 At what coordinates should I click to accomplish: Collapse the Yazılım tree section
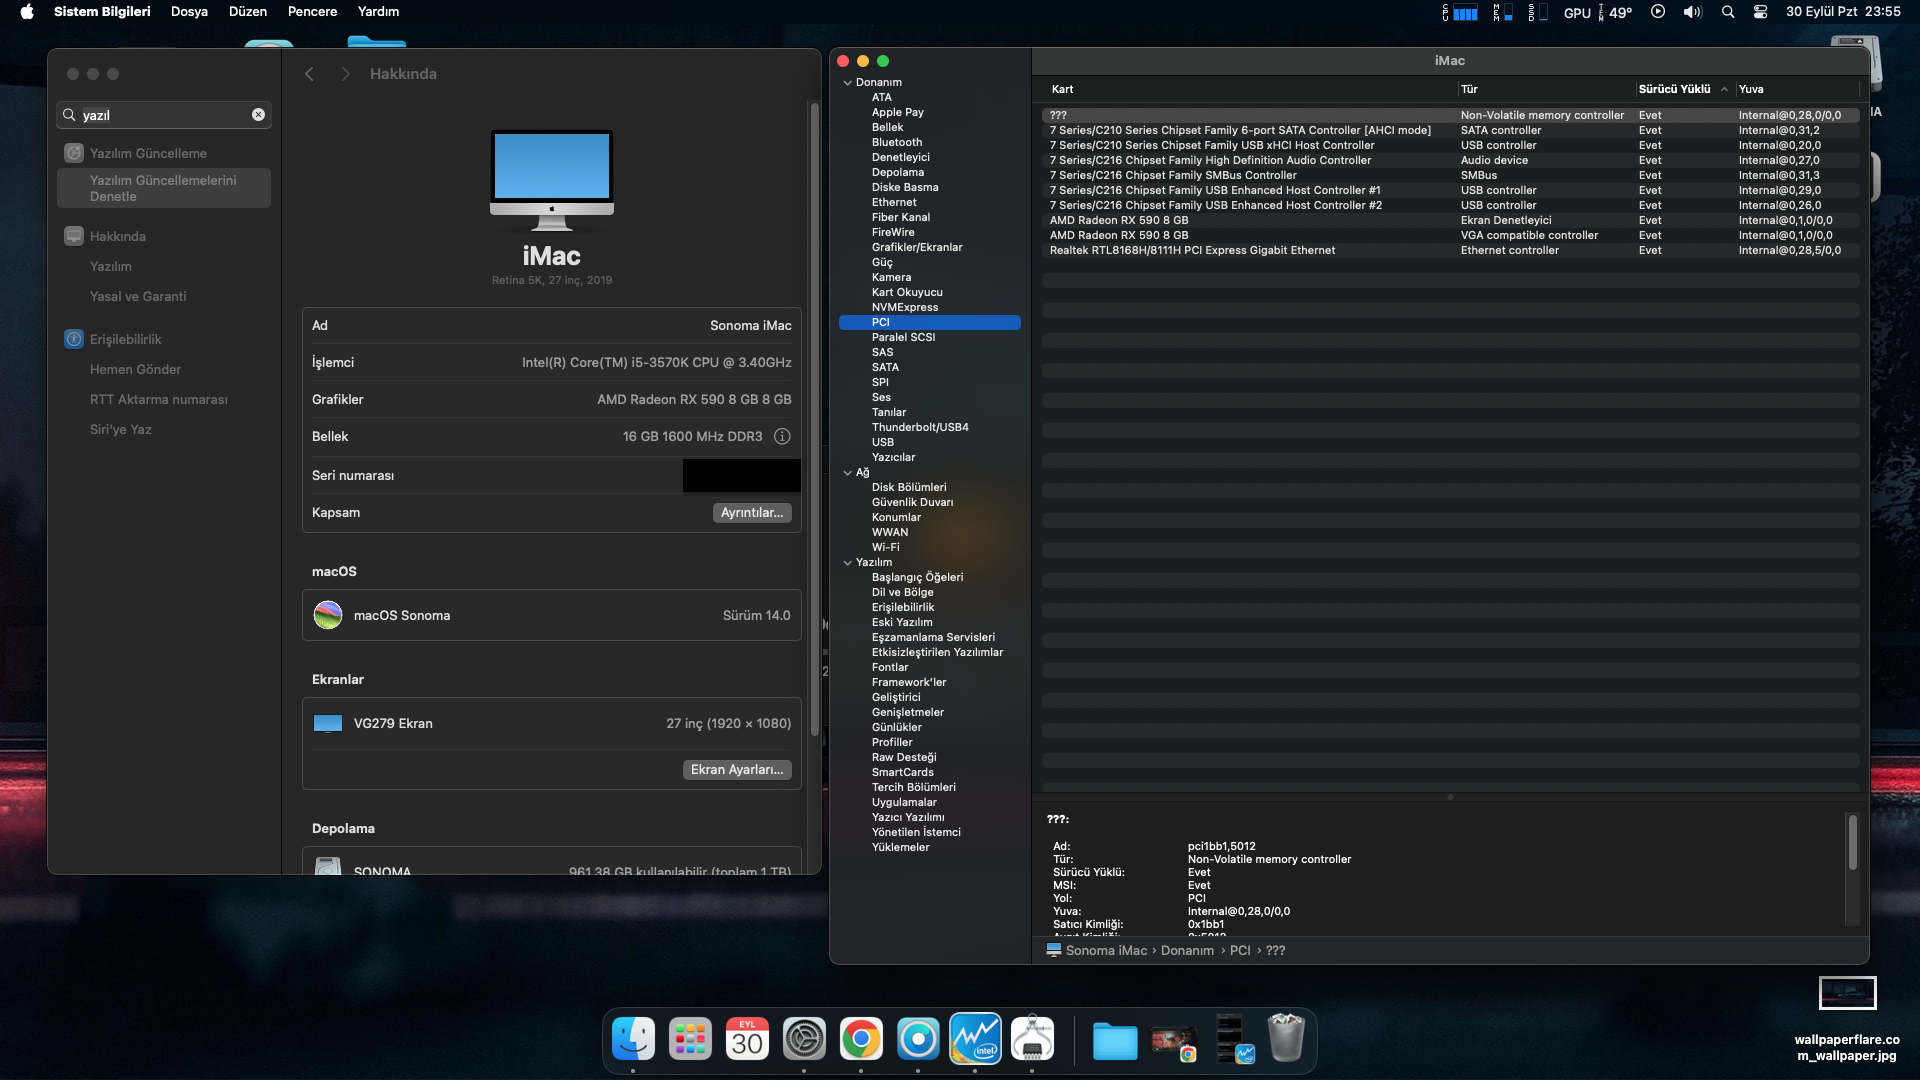(x=847, y=563)
